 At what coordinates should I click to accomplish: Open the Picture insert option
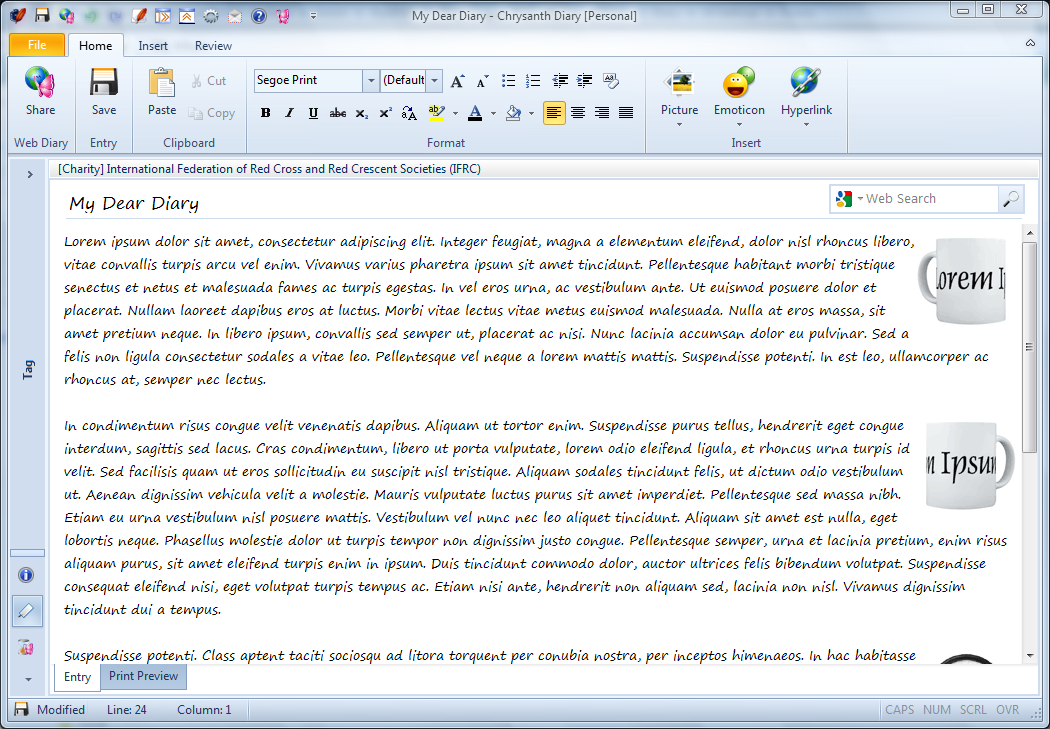click(x=679, y=93)
